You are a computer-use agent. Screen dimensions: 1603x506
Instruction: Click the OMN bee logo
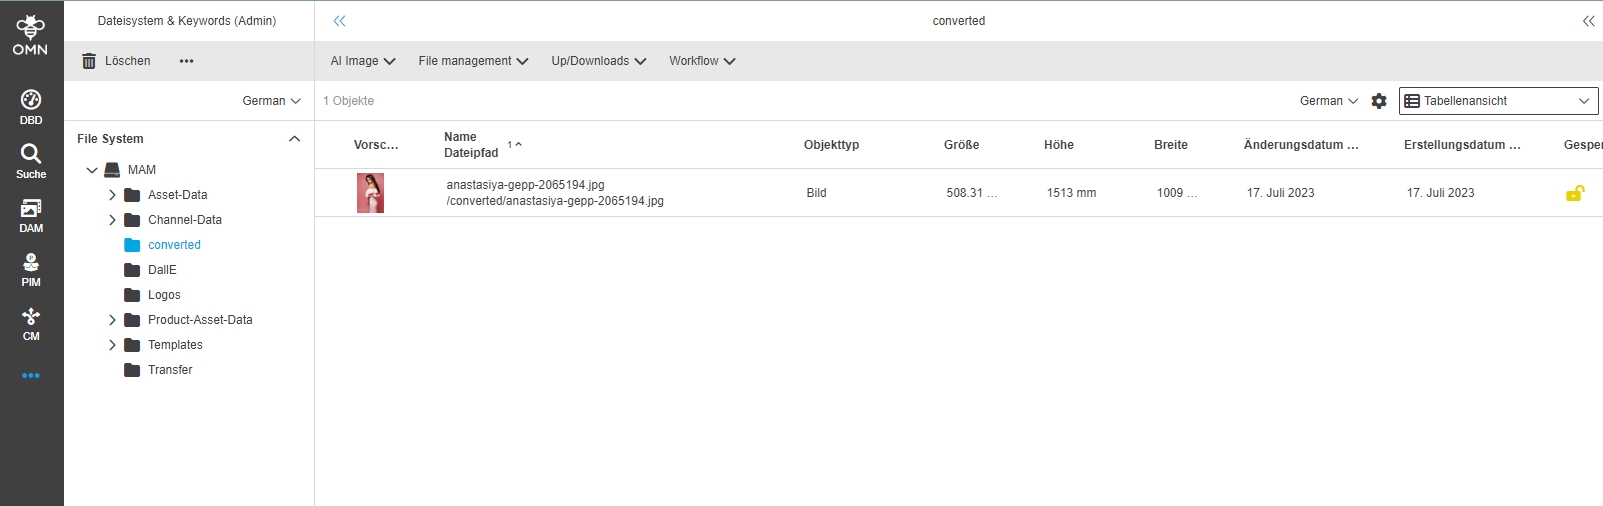pyautogui.click(x=30, y=34)
